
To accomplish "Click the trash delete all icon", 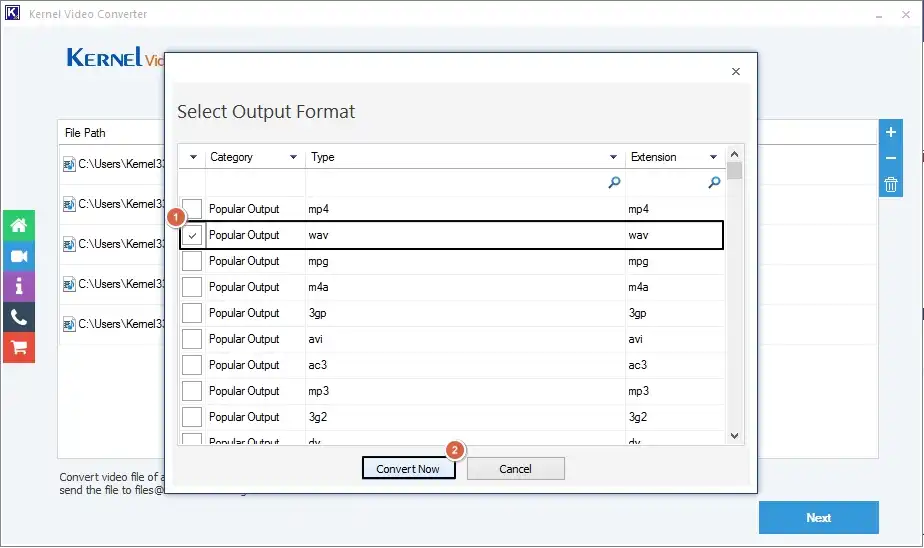I will (890, 184).
